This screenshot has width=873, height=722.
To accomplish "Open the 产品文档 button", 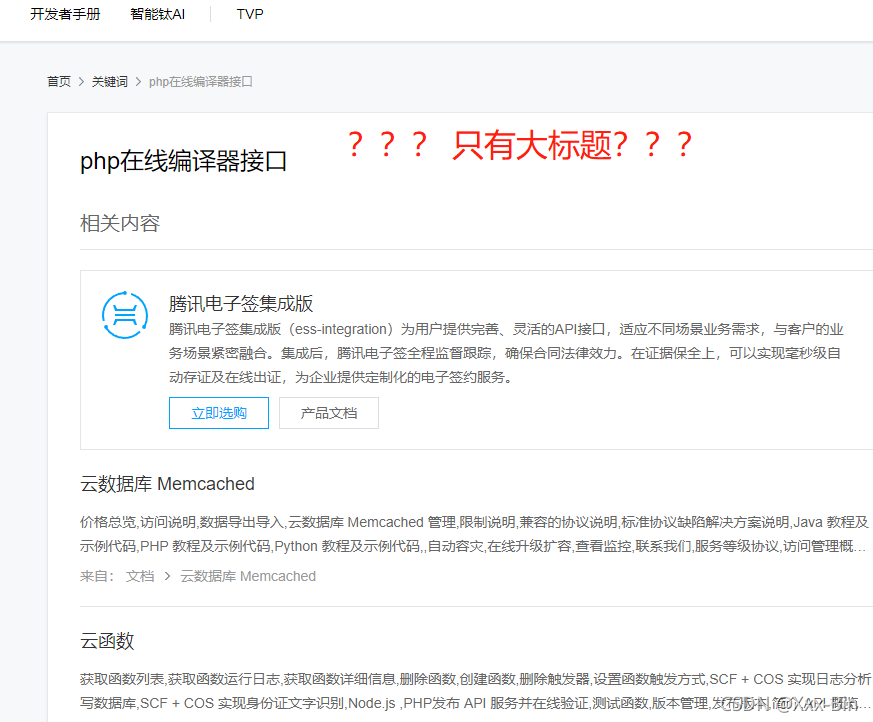I will tap(331, 412).
